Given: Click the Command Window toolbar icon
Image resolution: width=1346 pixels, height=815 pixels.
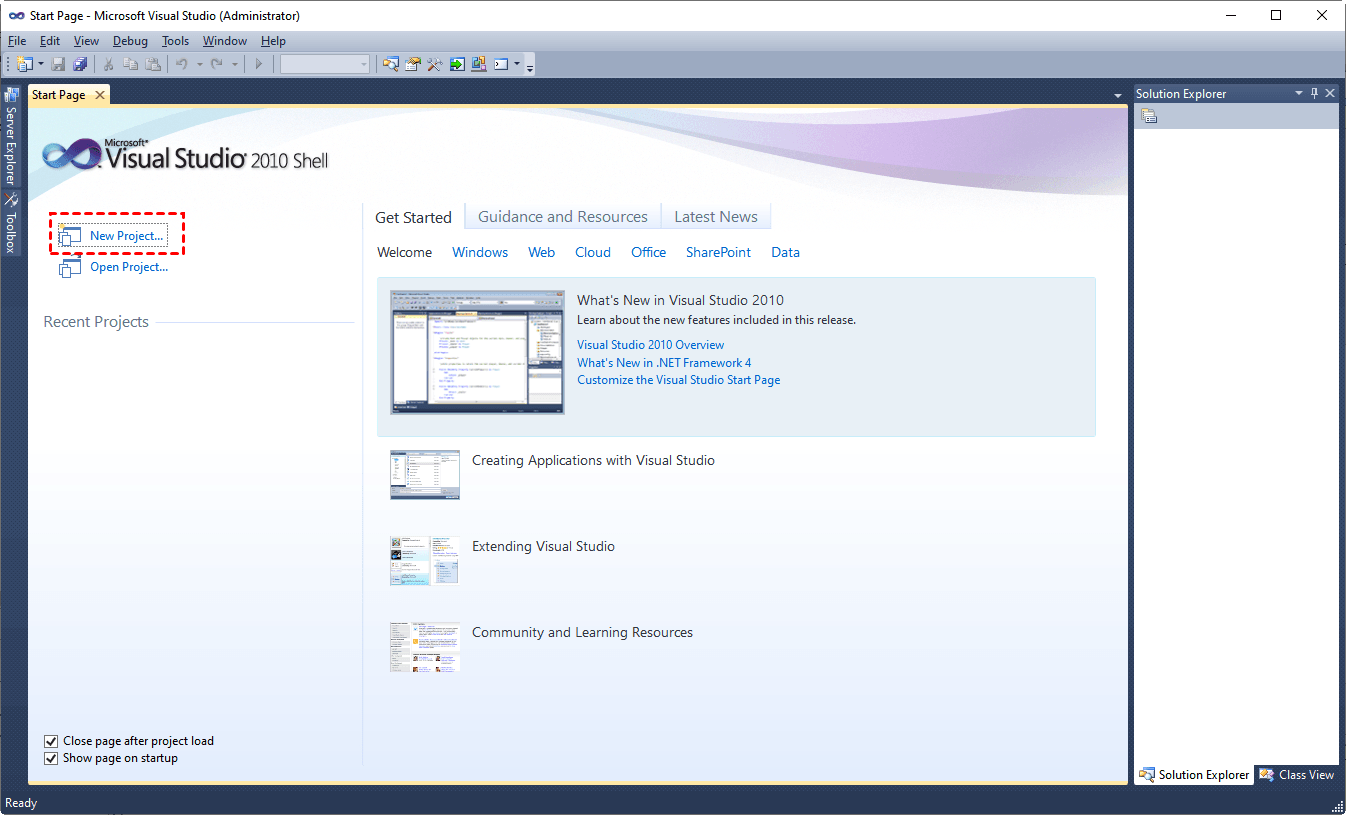Looking at the screenshot, I should tap(501, 64).
